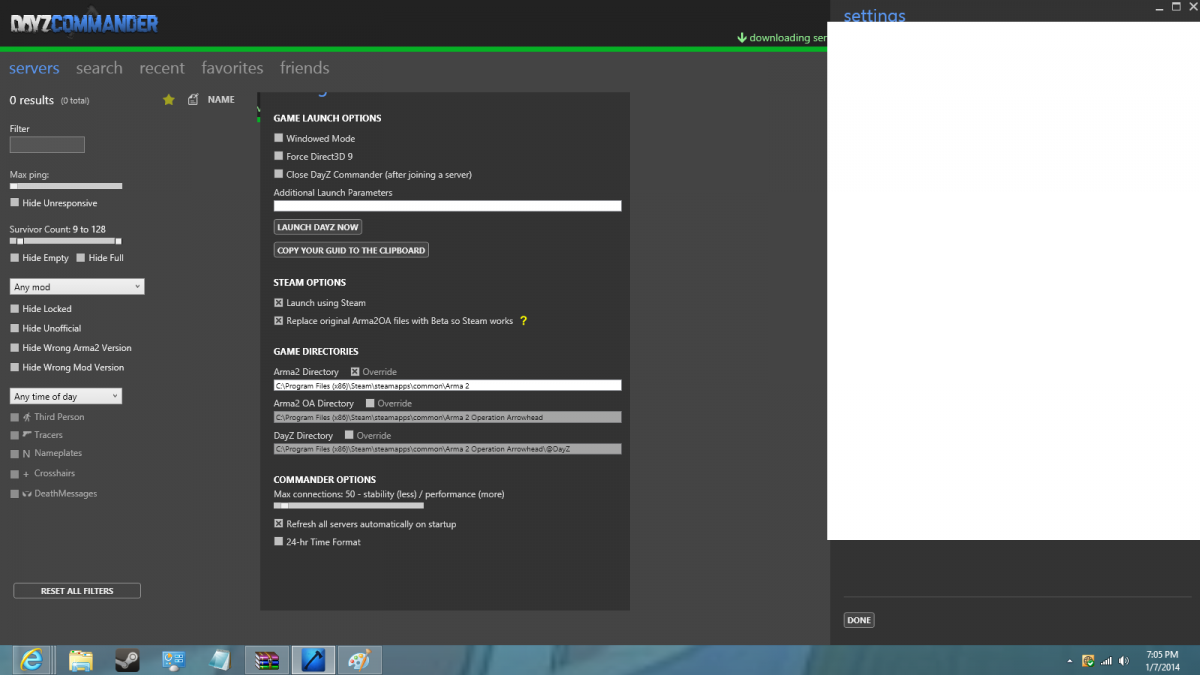Switch to the favorites tab
The height and width of the screenshot is (678, 1200).
[232, 68]
